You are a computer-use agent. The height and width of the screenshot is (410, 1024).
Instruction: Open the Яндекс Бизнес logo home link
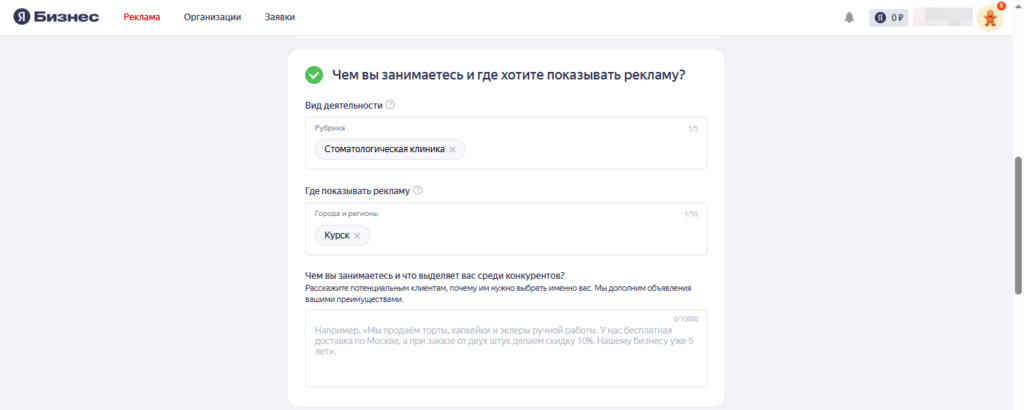[x=56, y=17]
